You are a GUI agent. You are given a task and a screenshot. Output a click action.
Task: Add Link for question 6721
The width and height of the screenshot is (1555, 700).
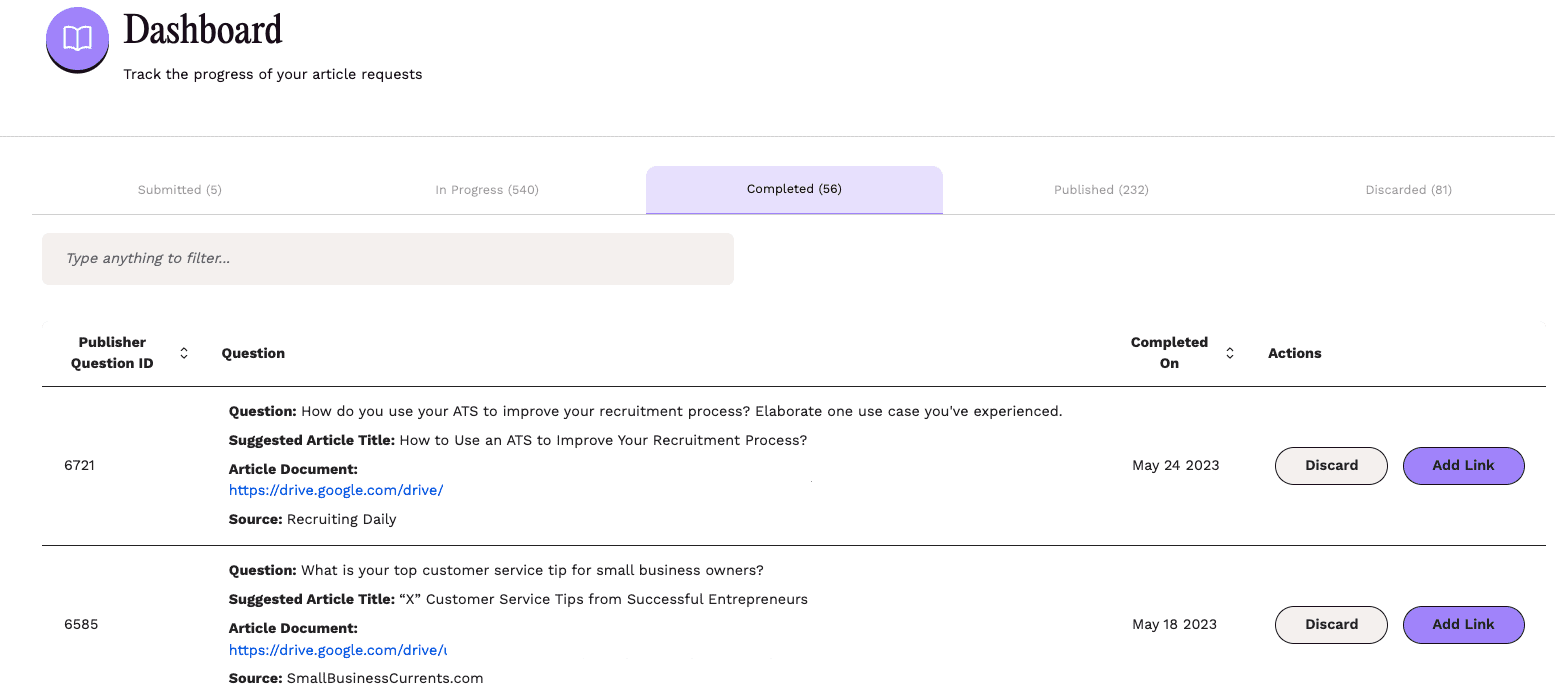point(1463,465)
